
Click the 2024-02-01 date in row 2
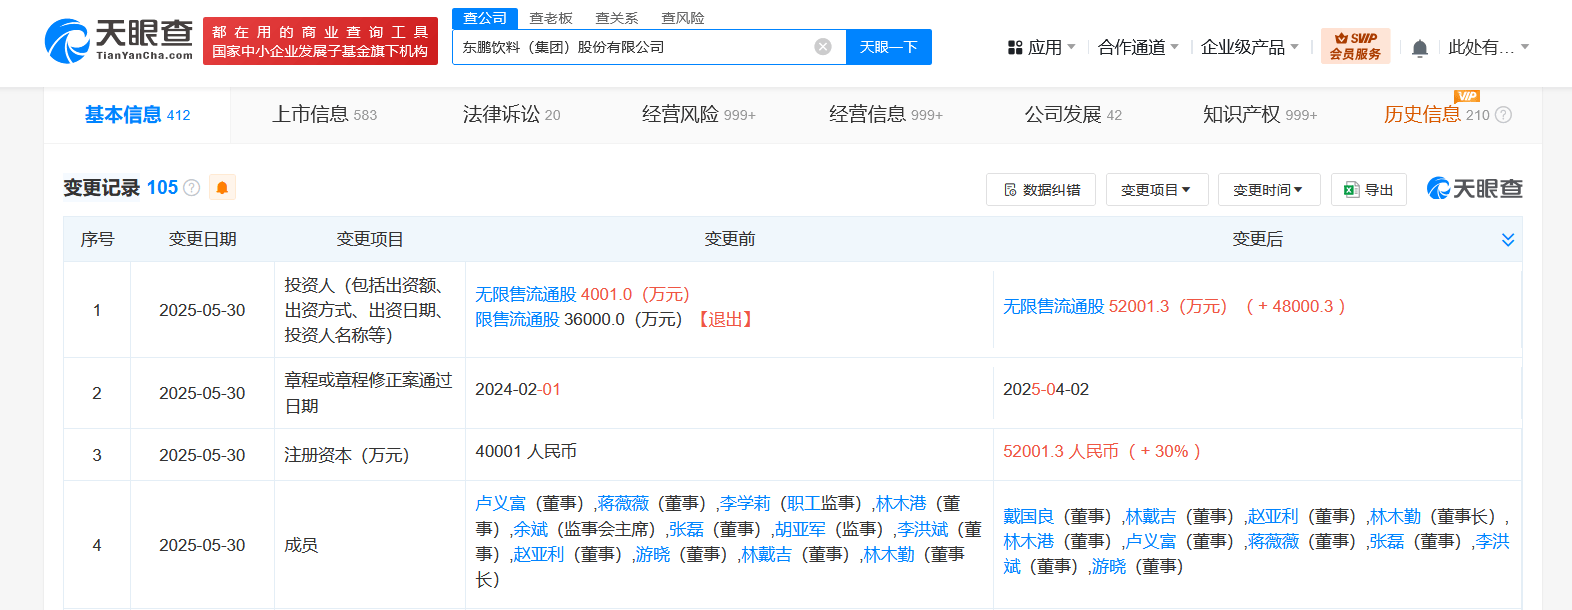point(518,389)
